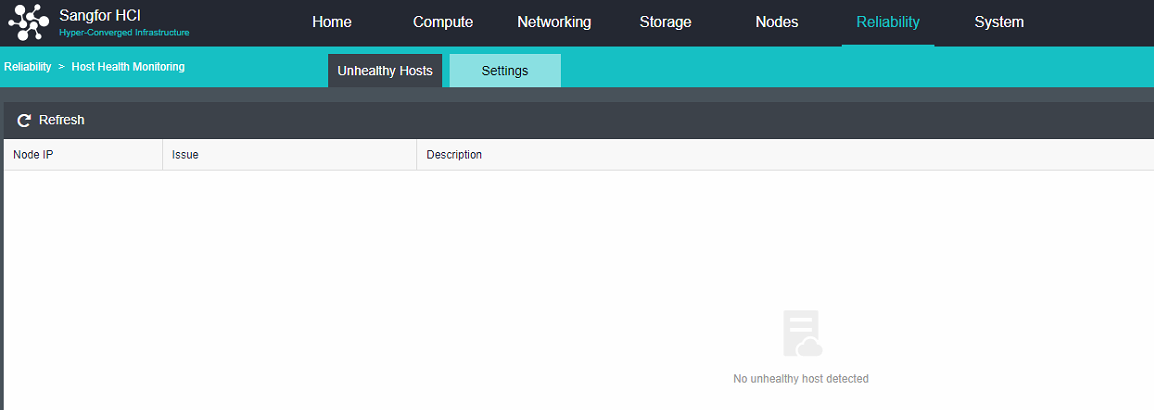Screen dimensions: 1154x410
Task: Click the Sangfor HCI product title text
Action: pos(93,15)
